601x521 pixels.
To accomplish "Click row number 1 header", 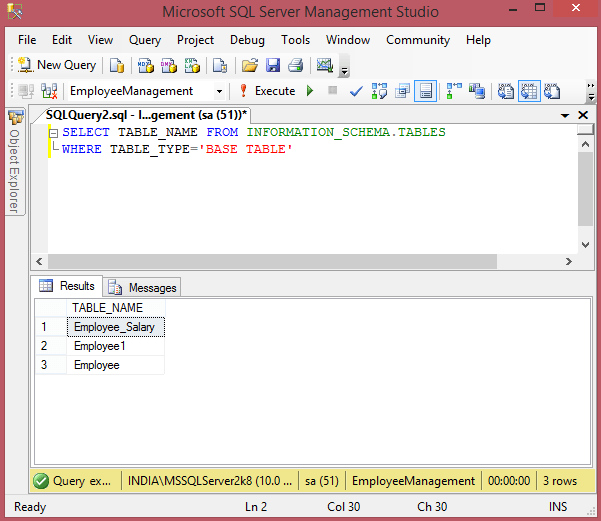I will point(51,327).
